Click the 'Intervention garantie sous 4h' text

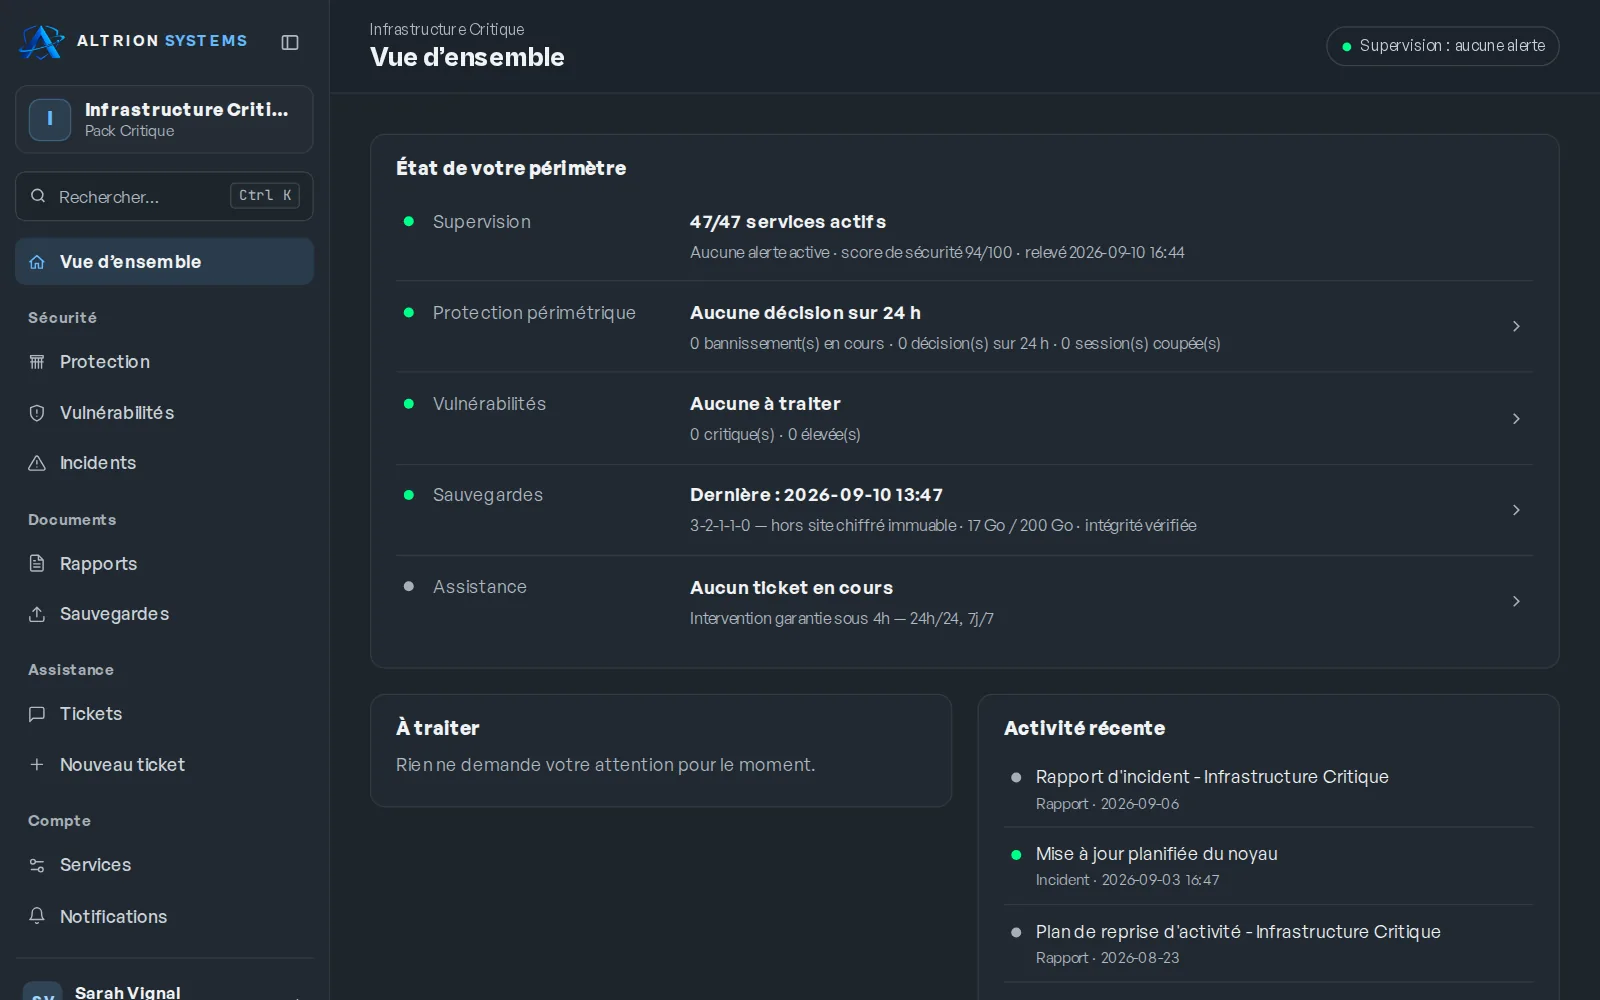click(842, 618)
